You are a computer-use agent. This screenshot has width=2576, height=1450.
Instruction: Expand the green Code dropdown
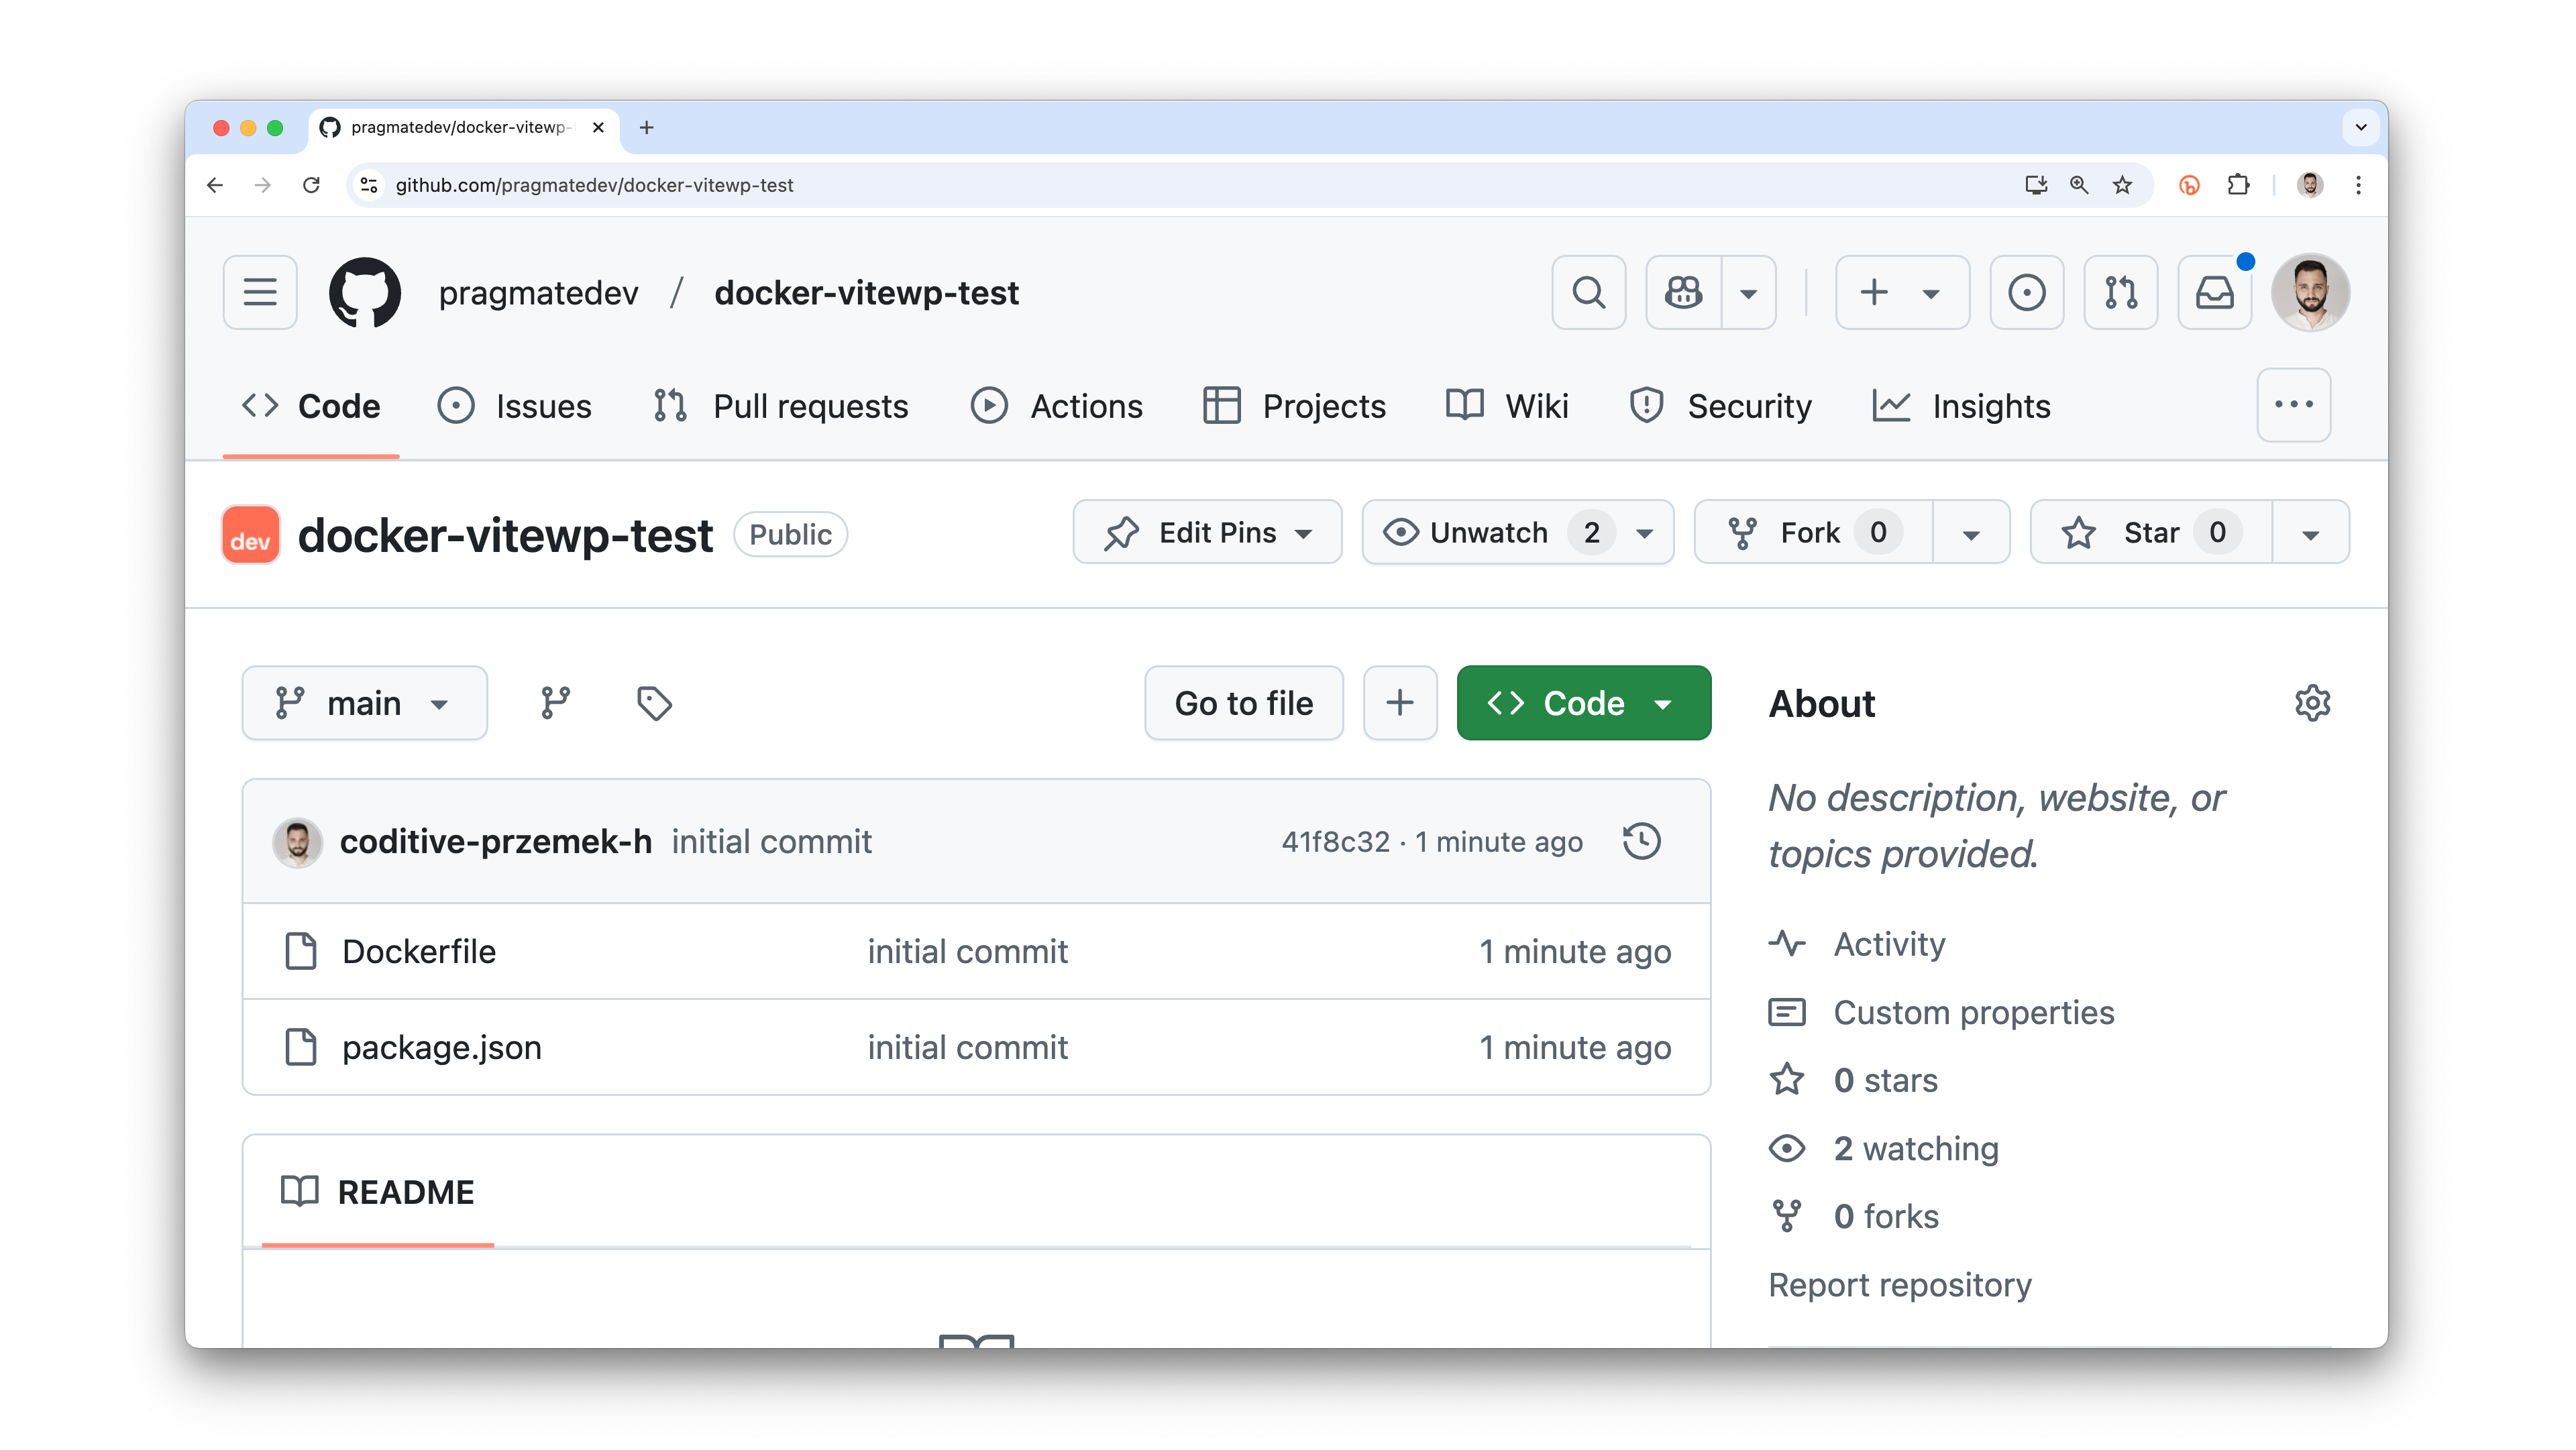[x=1583, y=703]
